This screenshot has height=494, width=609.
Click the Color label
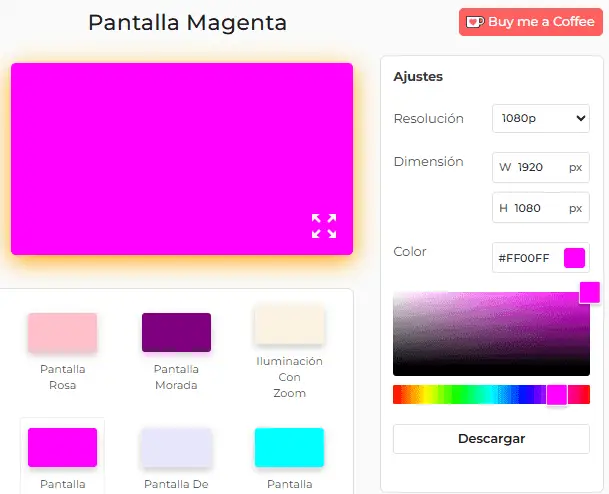(410, 251)
